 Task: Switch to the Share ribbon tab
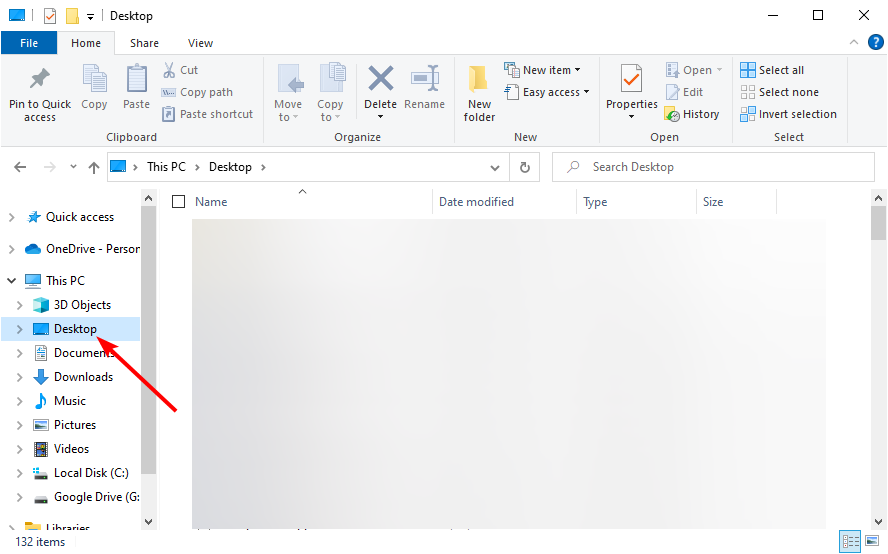(144, 43)
